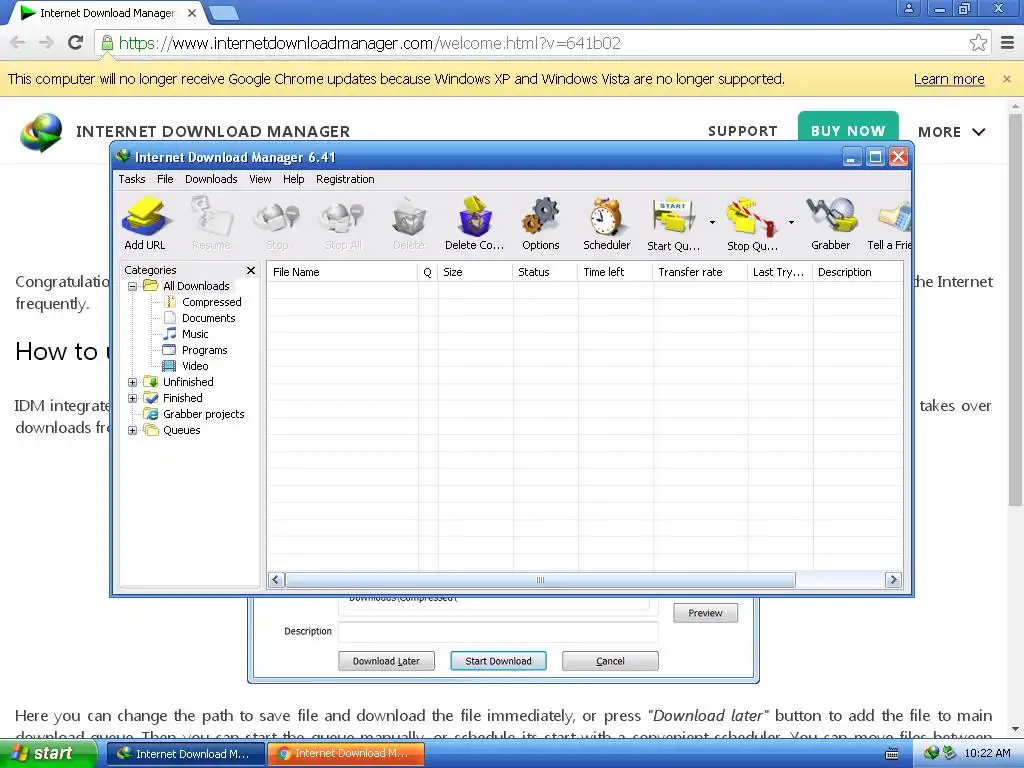Click the Preview button in page image
The image size is (1024, 768).
[705, 613]
